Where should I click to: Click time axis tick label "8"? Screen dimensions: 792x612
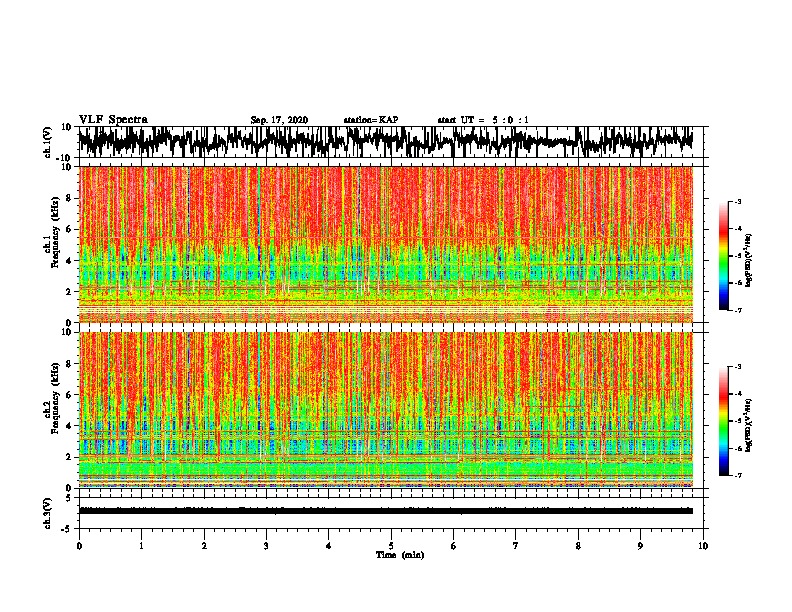[x=578, y=546]
